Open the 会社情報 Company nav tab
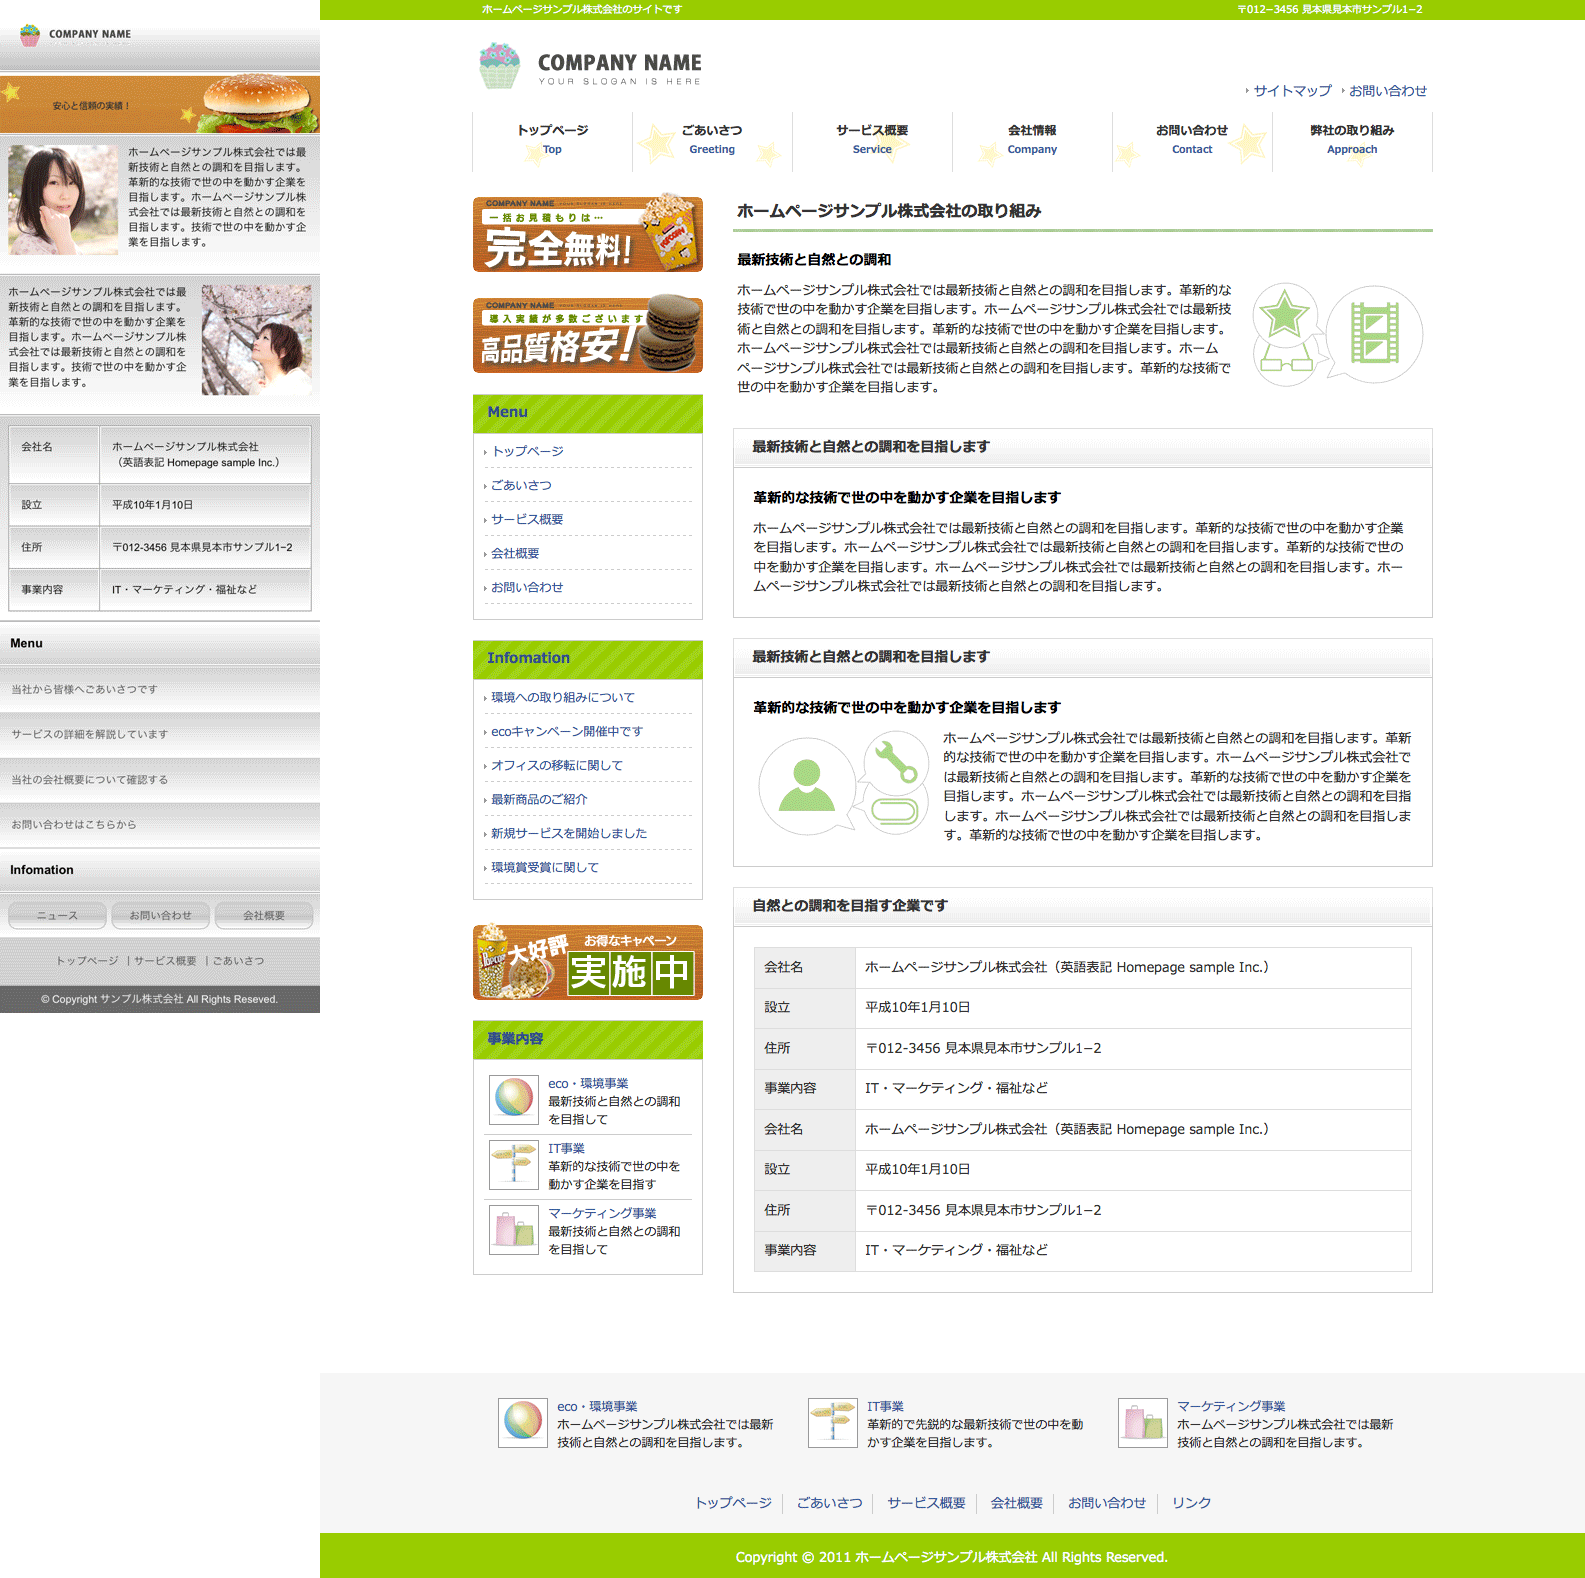The width and height of the screenshot is (1585, 1578). tap(1032, 139)
